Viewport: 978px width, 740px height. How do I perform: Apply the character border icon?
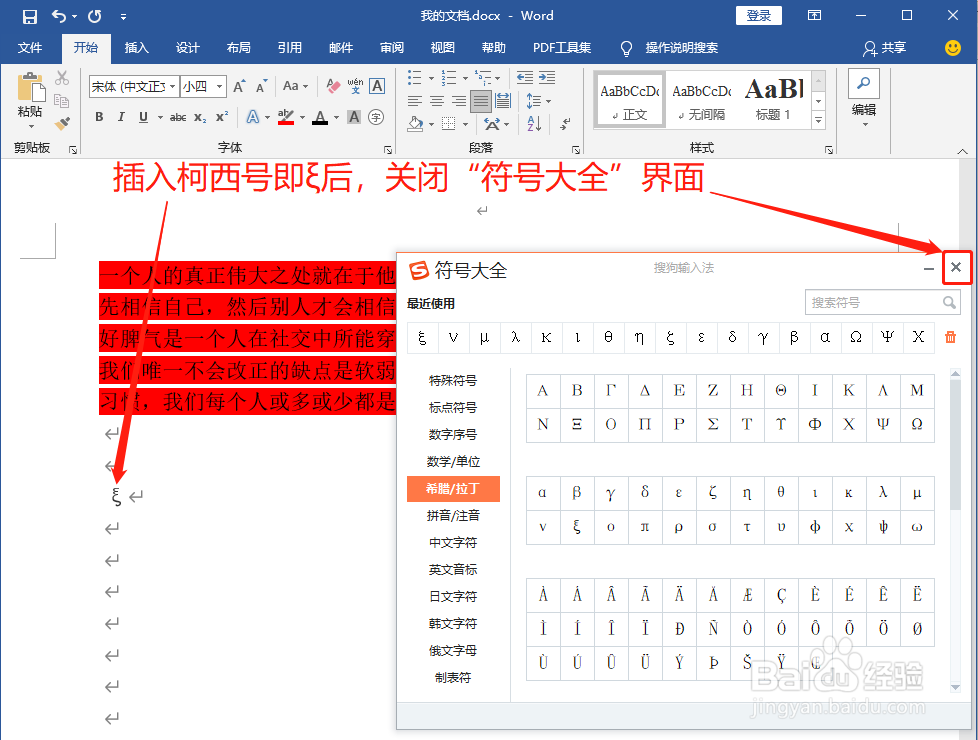coord(377,86)
